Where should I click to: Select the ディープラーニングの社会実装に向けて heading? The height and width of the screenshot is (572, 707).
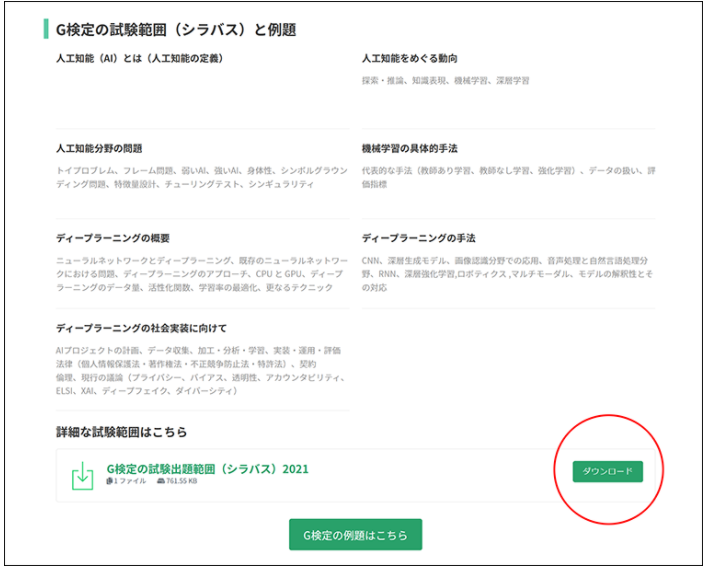[x=141, y=328]
